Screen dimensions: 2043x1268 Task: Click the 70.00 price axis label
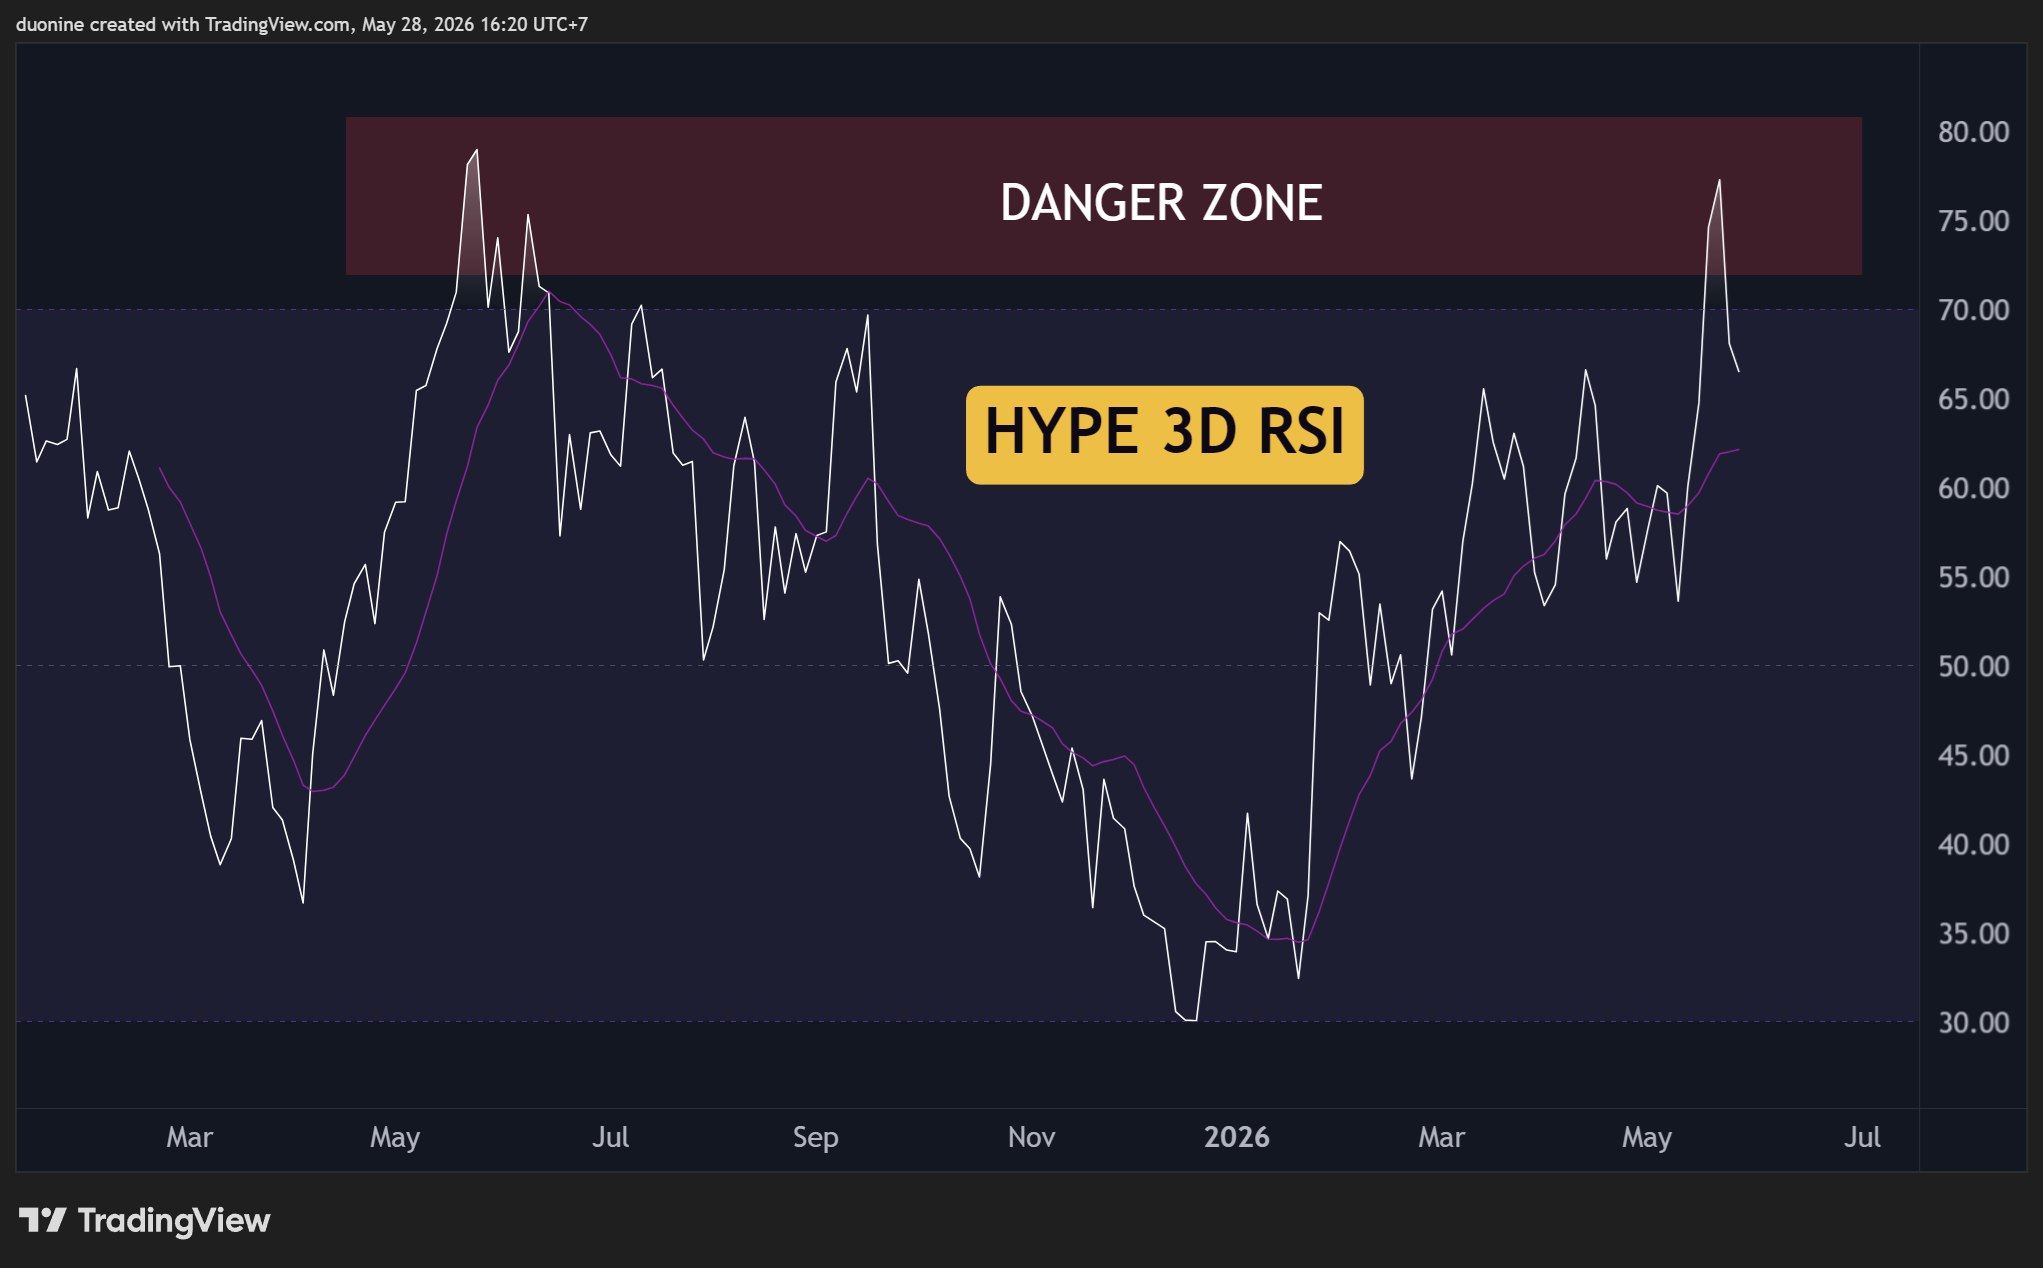(1973, 310)
